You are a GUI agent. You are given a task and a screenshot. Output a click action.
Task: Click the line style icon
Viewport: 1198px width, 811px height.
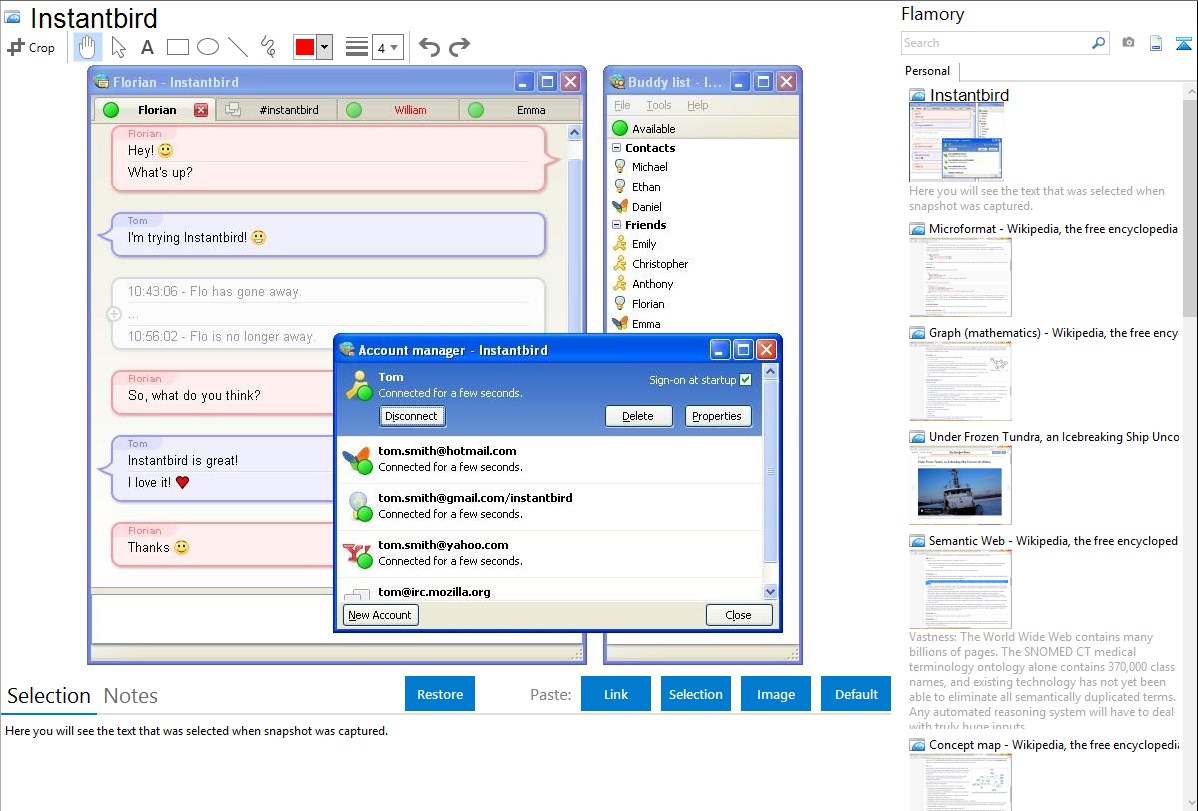356,47
